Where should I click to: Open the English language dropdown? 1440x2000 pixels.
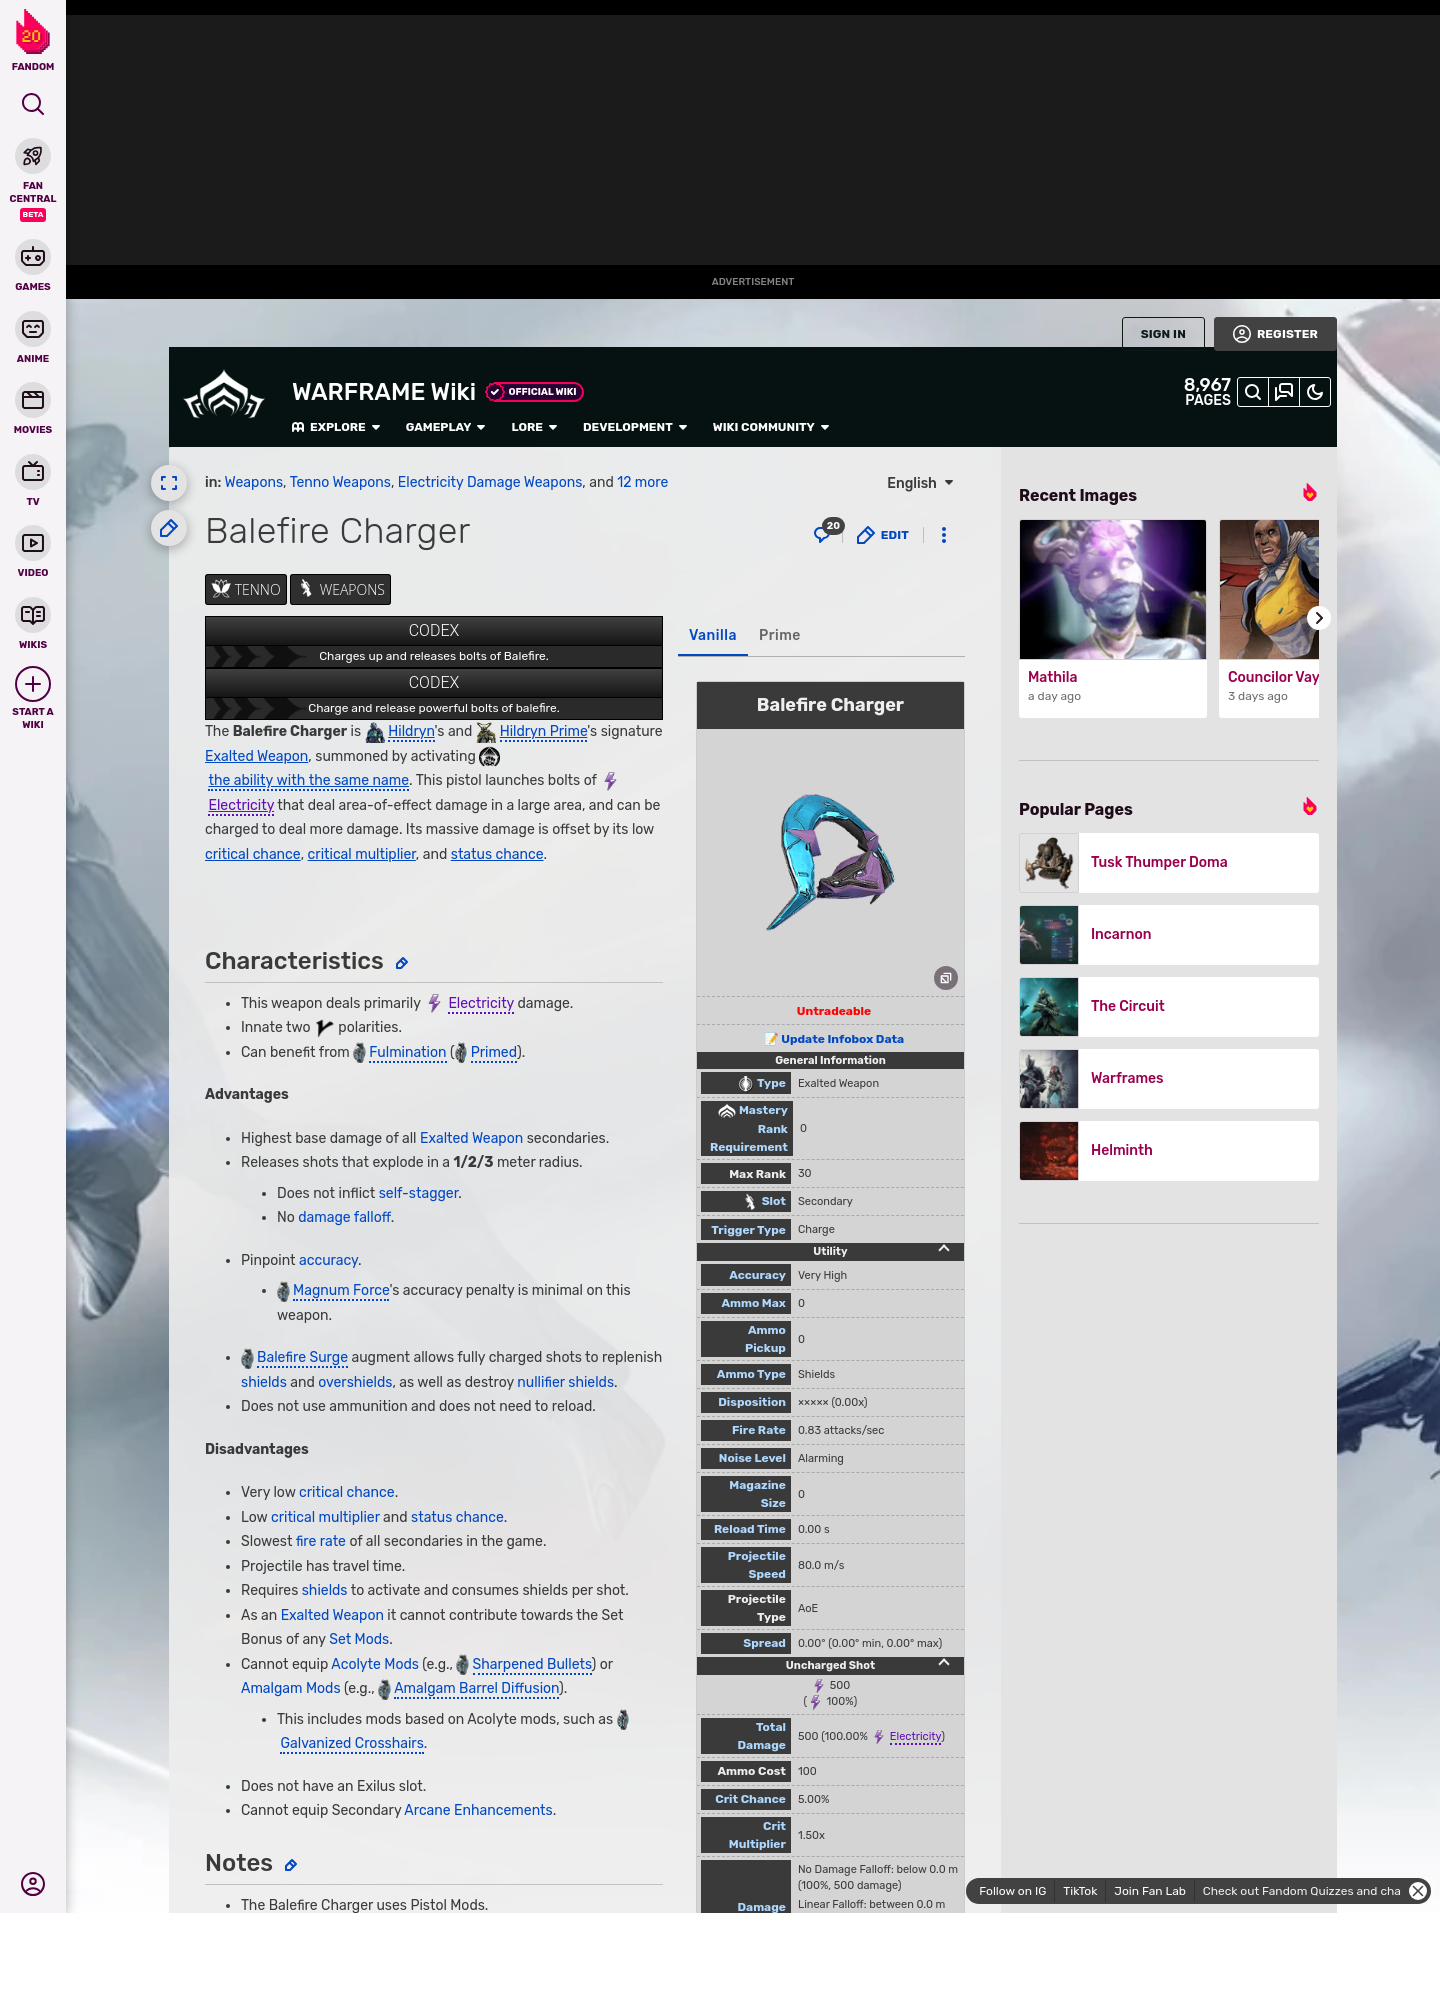[x=920, y=483]
